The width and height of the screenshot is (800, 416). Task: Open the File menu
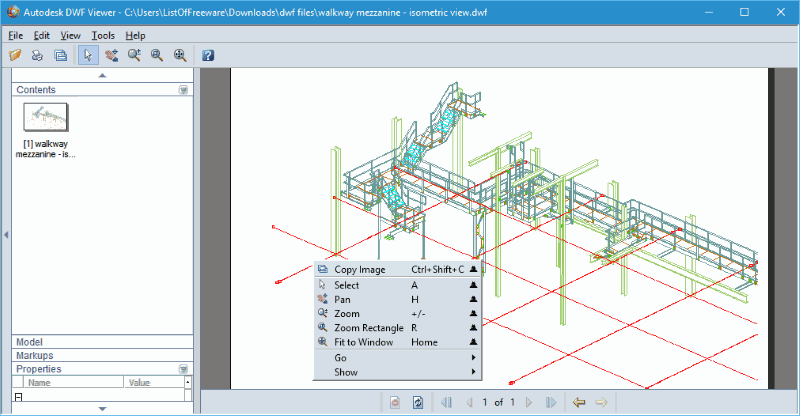click(16, 35)
